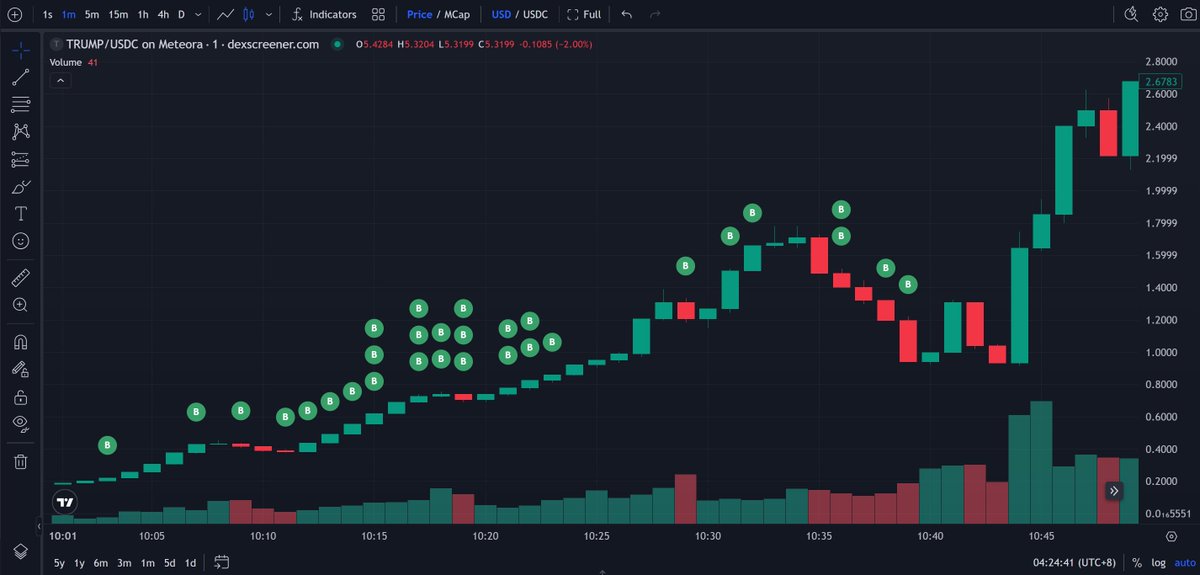
Task: Hide all drawings with the eye icon
Action: [21, 424]
